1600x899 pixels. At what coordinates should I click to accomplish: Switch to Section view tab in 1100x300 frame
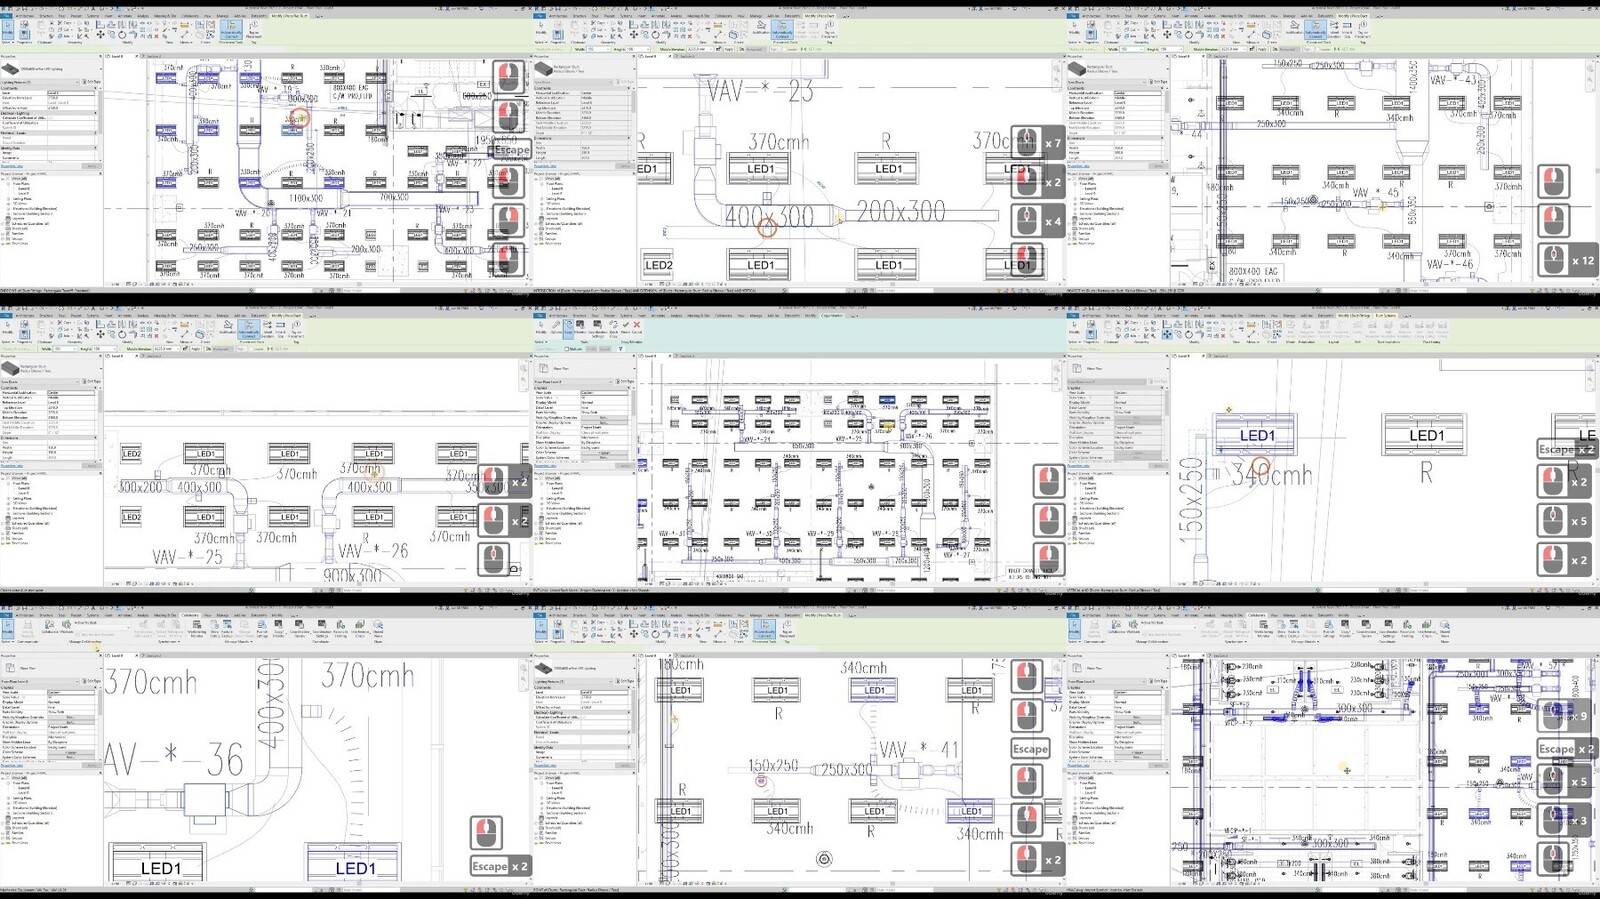click(x=152, y=56)
